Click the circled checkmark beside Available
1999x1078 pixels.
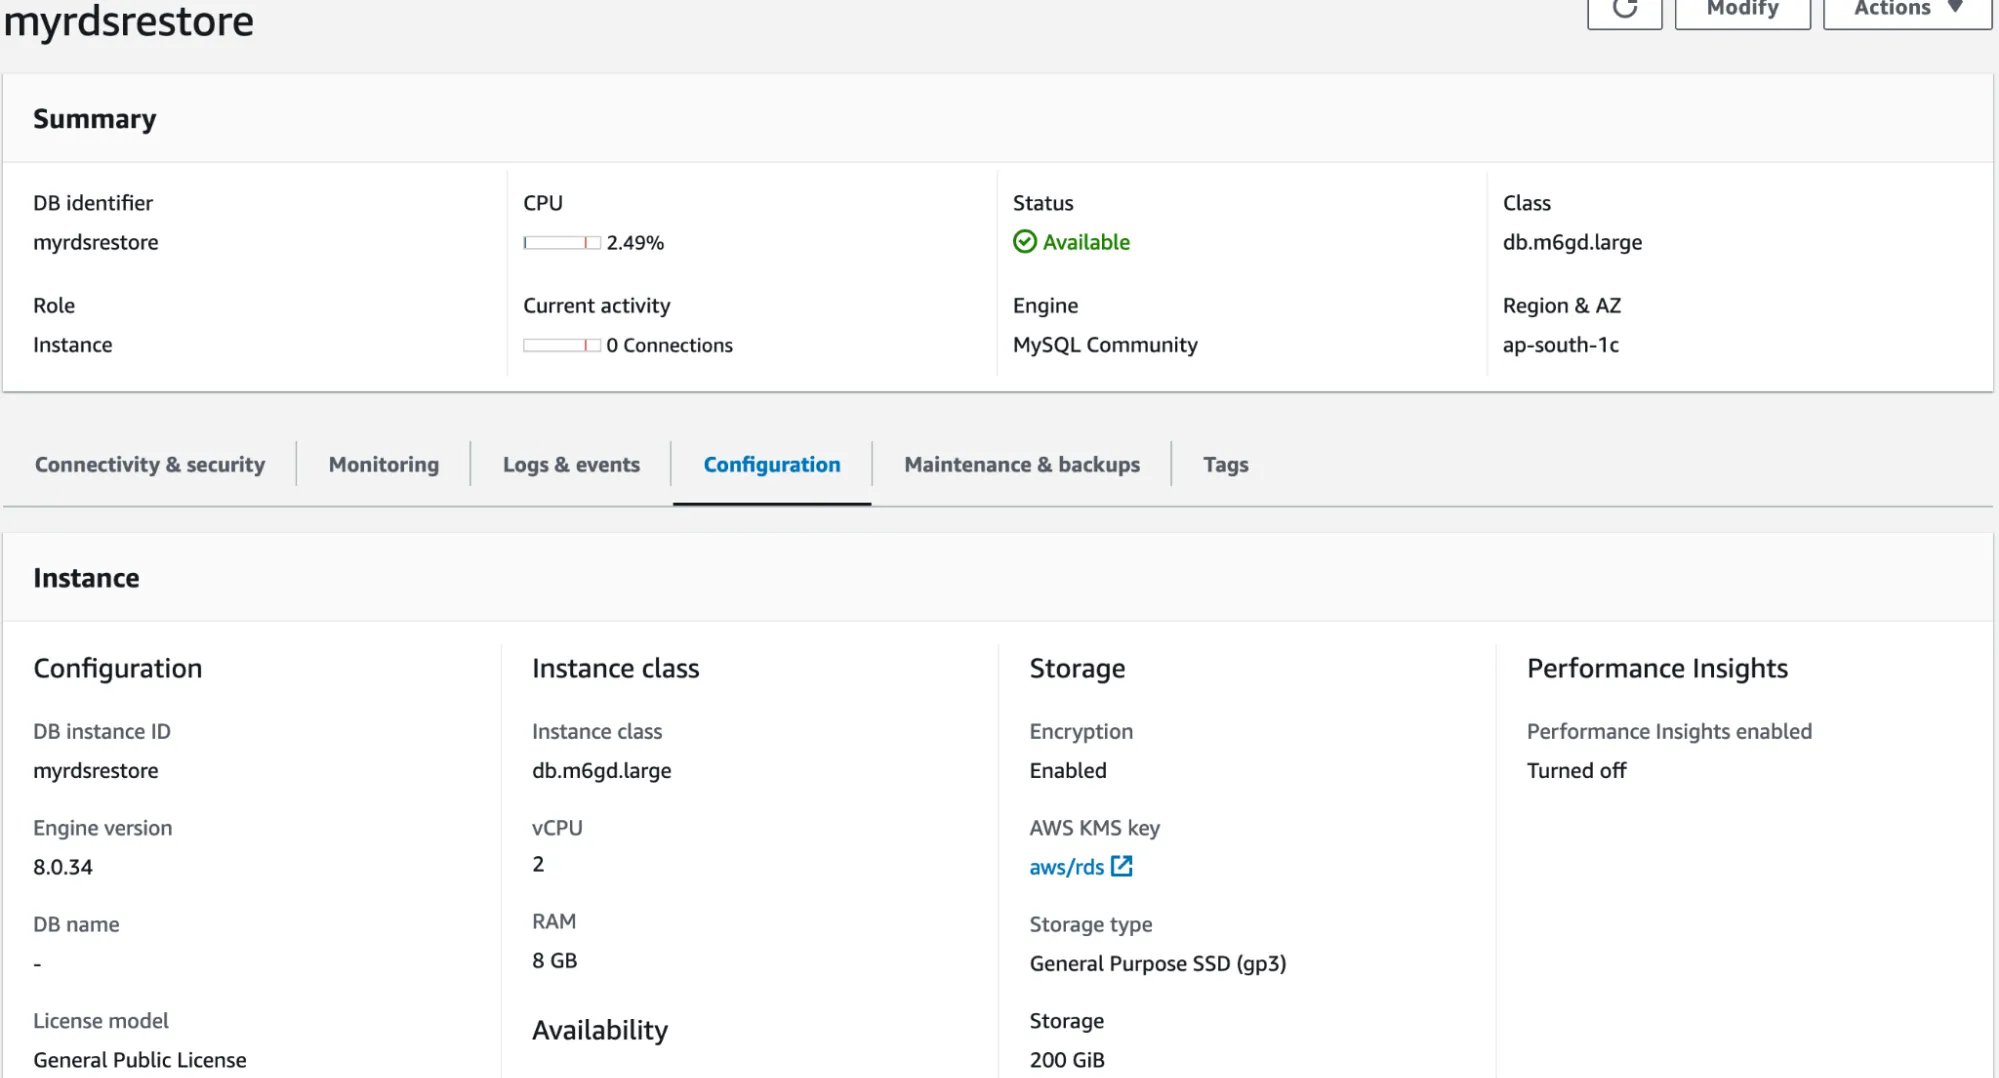coord(1024,241)
